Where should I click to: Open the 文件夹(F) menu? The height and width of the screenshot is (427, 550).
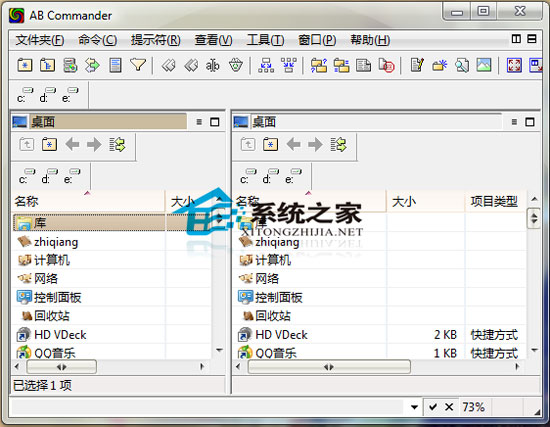point(40,40)
